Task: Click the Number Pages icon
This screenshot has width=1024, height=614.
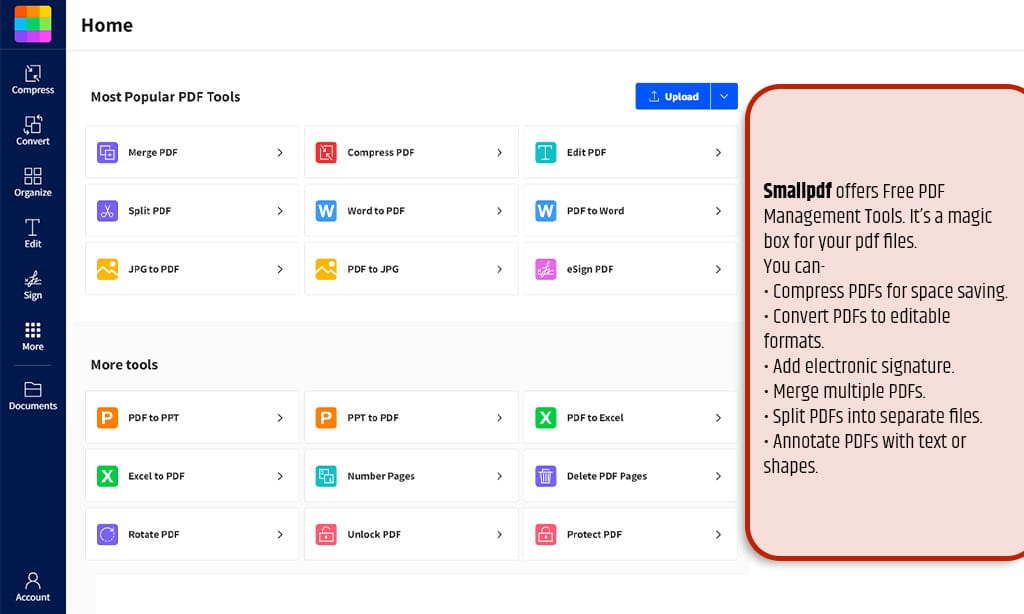Action: pos(326,476)
